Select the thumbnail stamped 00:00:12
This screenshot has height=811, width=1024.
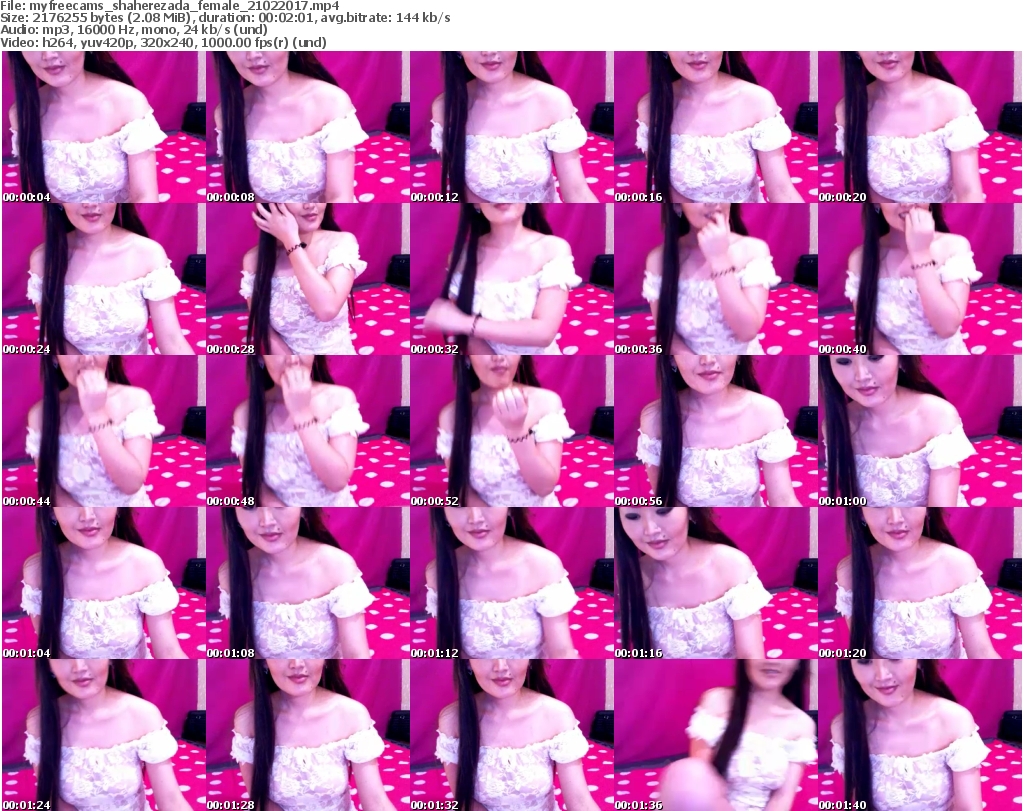pyautogui.click(x=512, y=127)
